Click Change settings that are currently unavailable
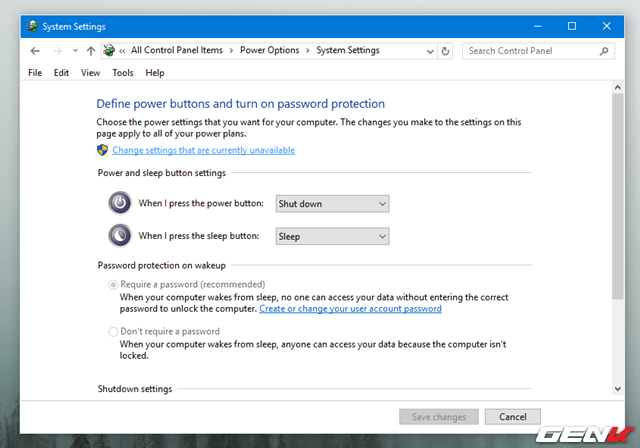 (203, 150)
